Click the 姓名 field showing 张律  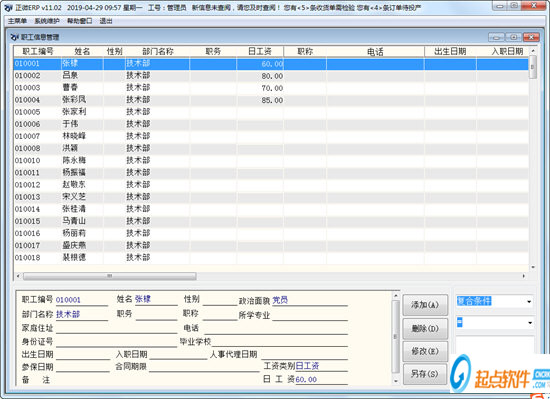tap(156, 299)
